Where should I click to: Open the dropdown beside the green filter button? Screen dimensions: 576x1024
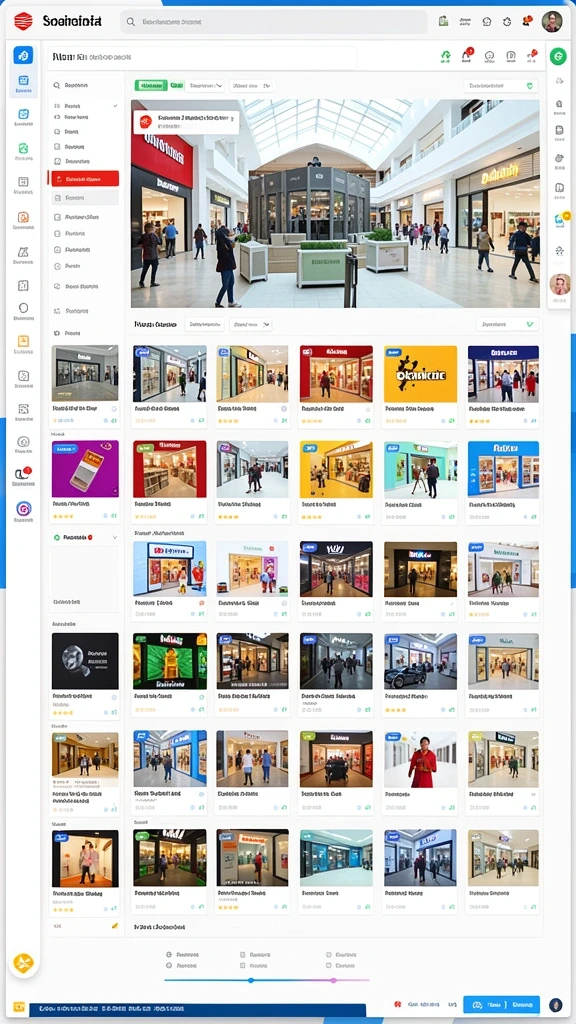[205, 86]
